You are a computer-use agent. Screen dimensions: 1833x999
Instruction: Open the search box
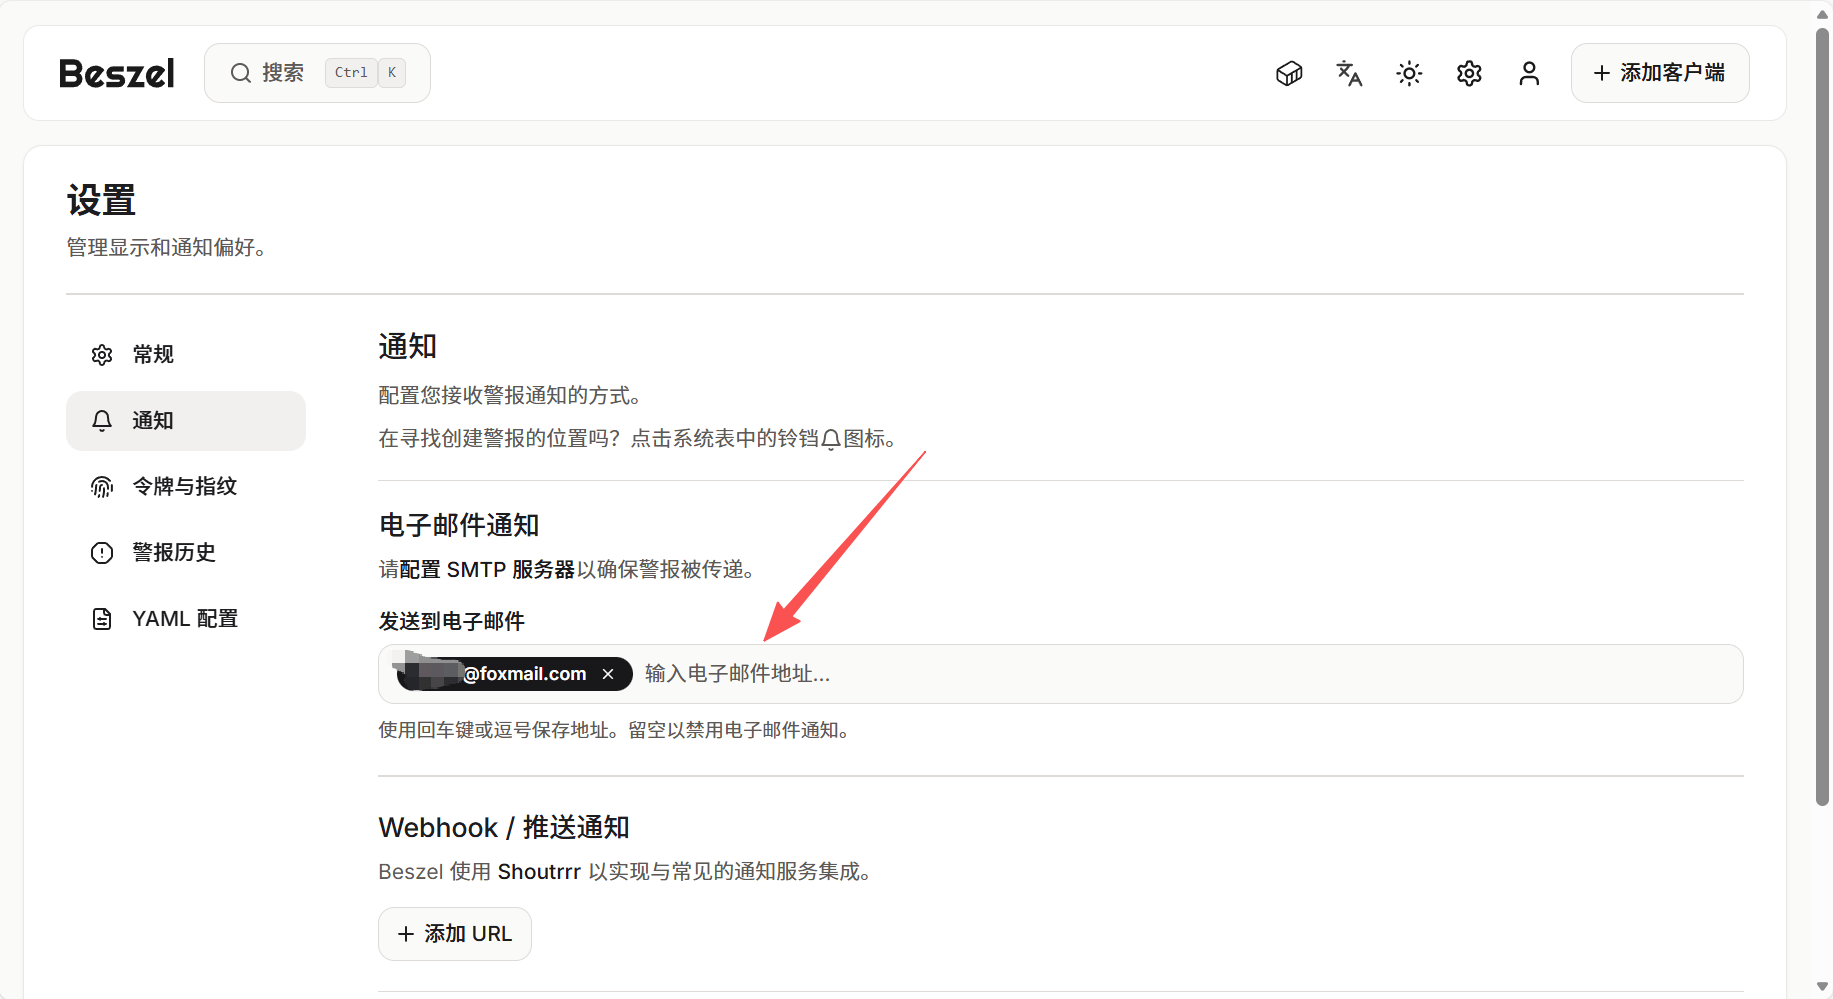317,73
